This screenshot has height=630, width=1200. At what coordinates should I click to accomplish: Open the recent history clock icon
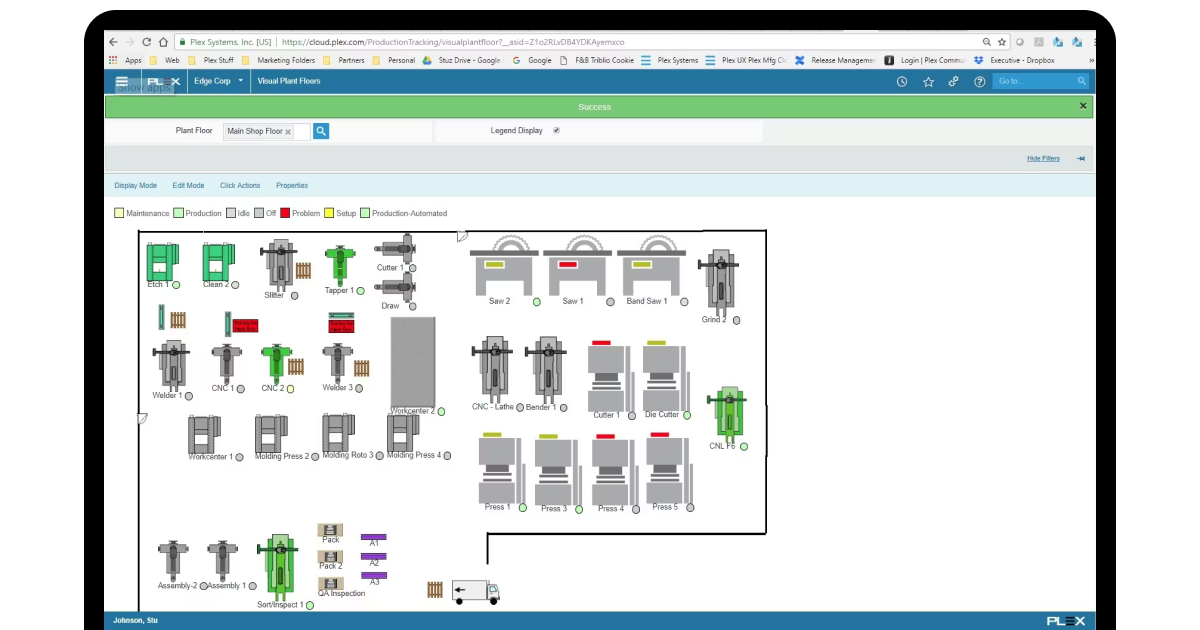tap(902, 81)
